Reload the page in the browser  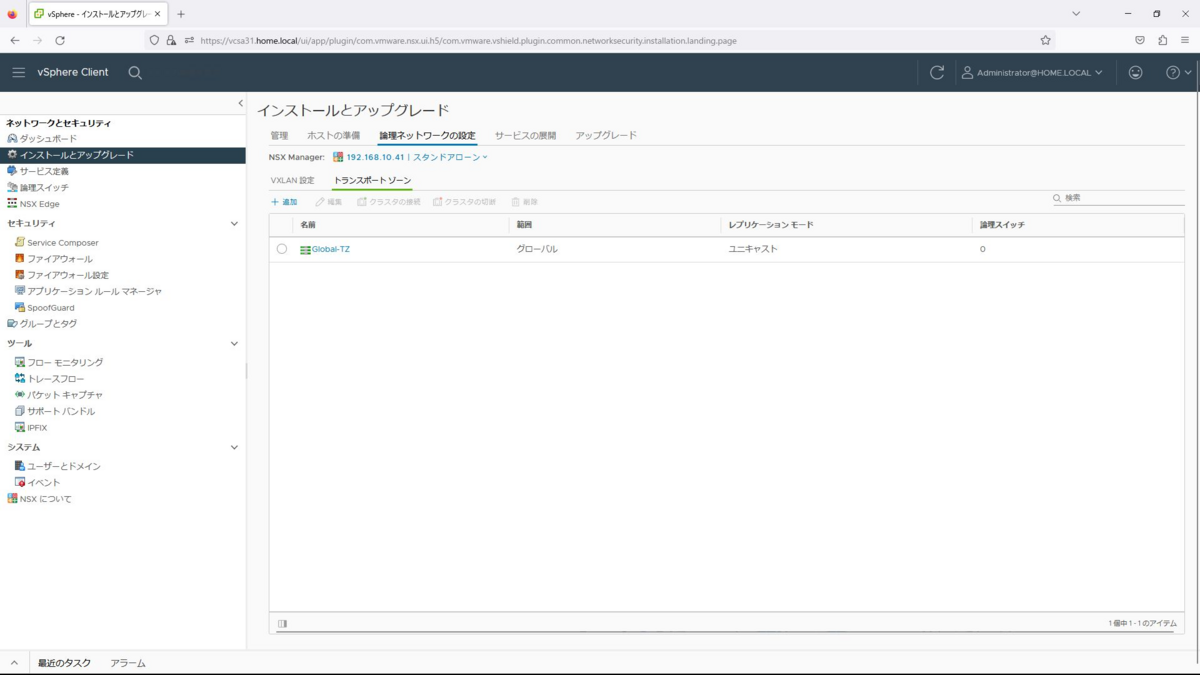(60, 40)
